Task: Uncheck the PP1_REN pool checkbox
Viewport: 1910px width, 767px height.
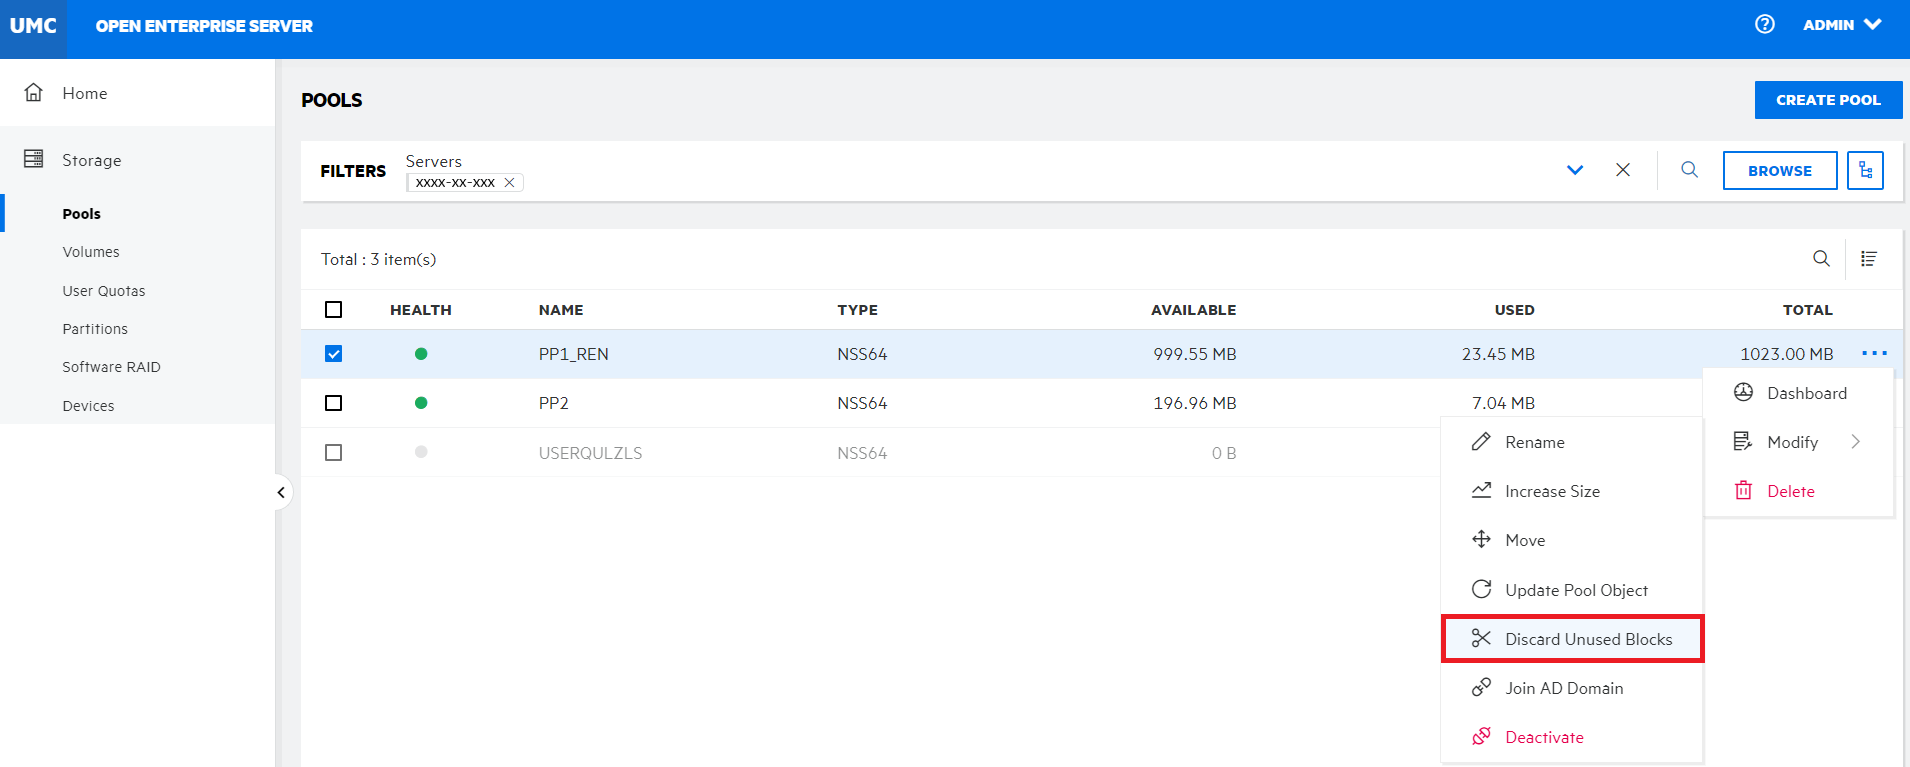Action: click(334, 354)
